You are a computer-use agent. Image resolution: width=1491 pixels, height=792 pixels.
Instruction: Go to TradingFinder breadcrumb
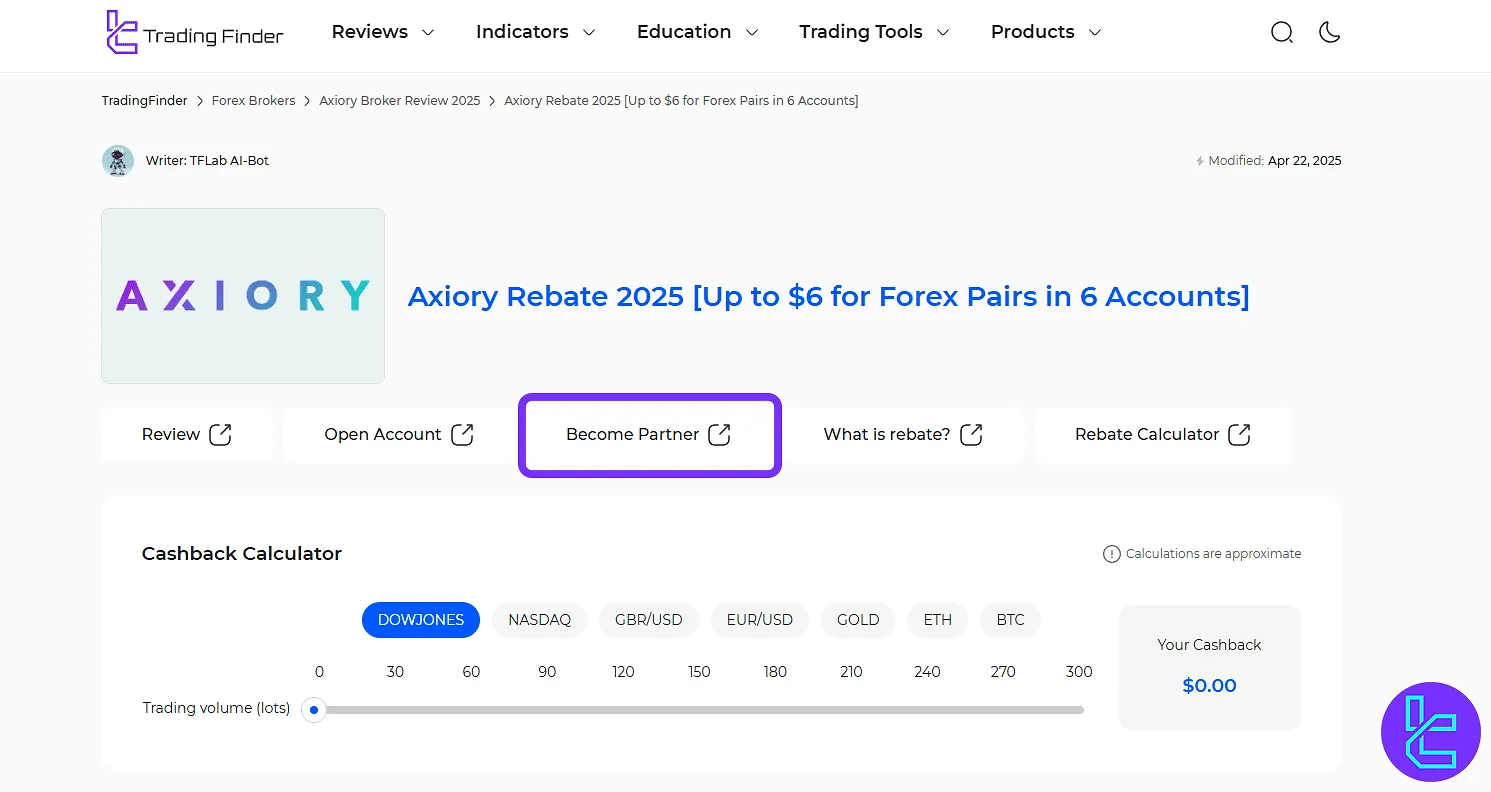coord(144,101)
